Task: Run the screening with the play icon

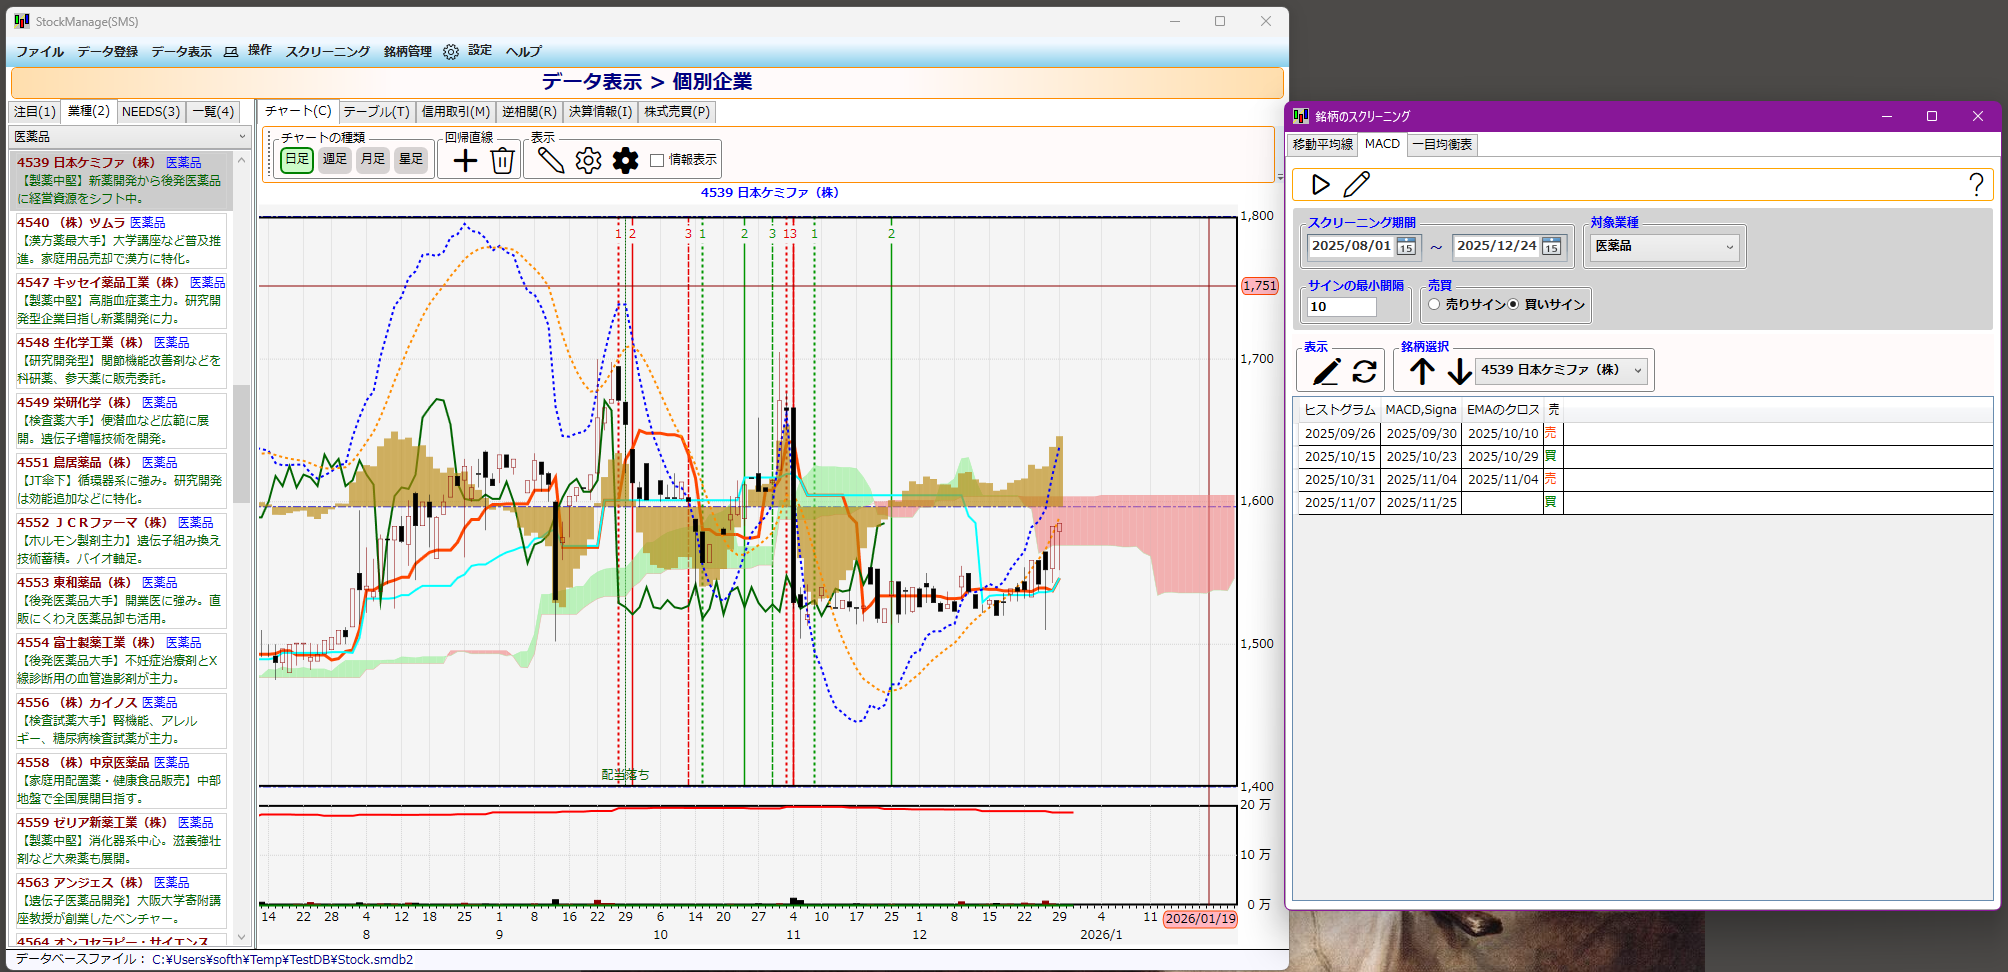Action: [1322, 184]
